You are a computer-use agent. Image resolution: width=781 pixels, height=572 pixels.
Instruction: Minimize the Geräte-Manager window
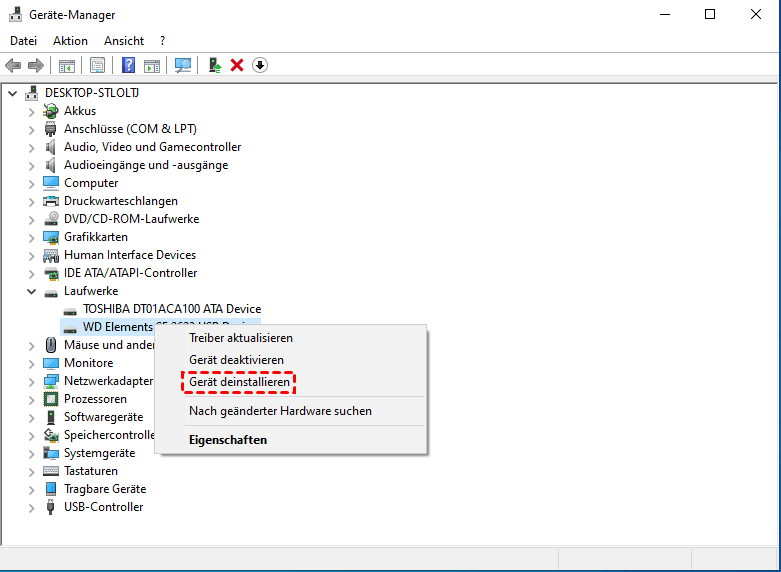coord(664,14)
